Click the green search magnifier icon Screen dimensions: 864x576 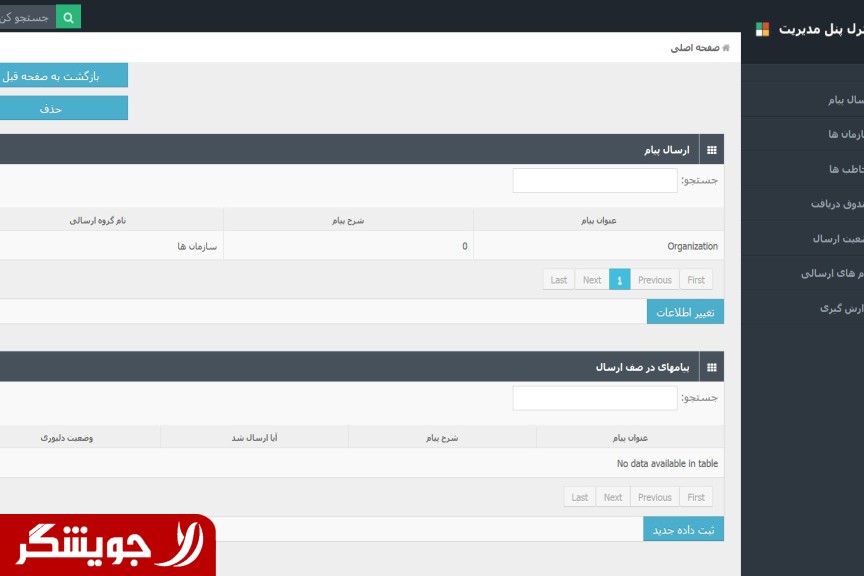click(x=68, y=17)
